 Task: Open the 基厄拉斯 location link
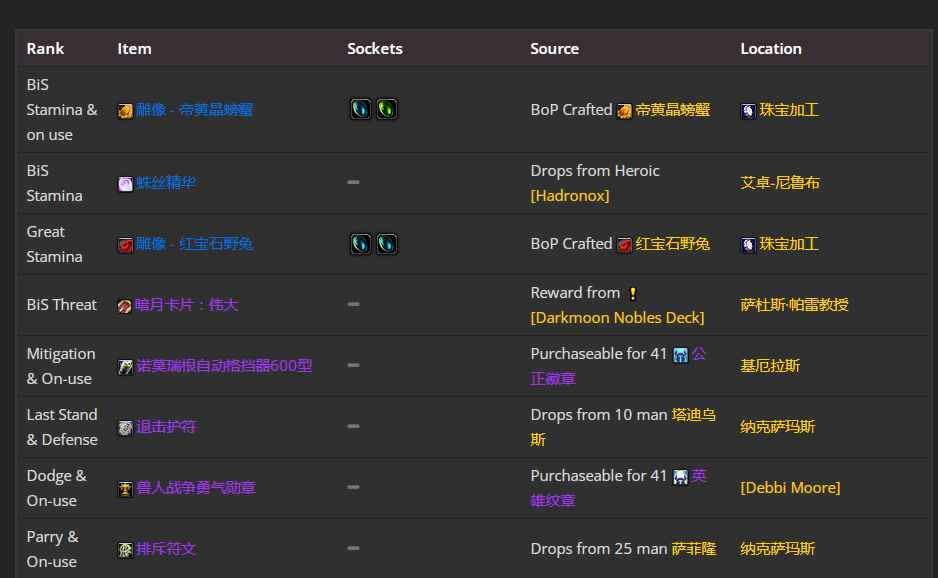pyautogui.click(x=770, y=366)
